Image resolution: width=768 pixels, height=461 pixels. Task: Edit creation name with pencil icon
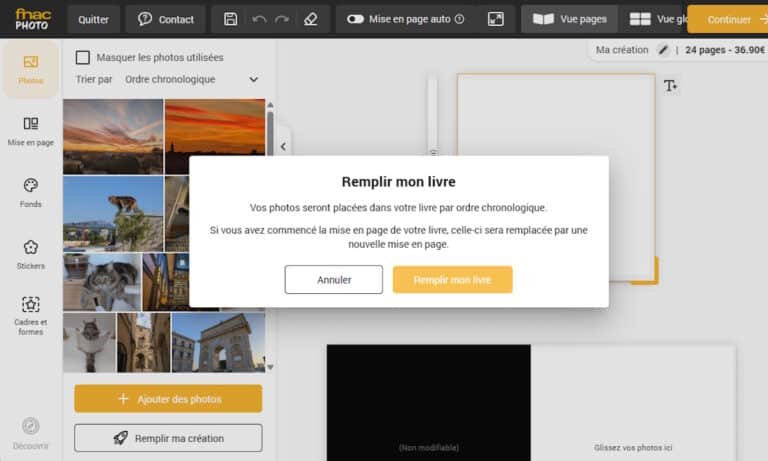pos(663,50)
